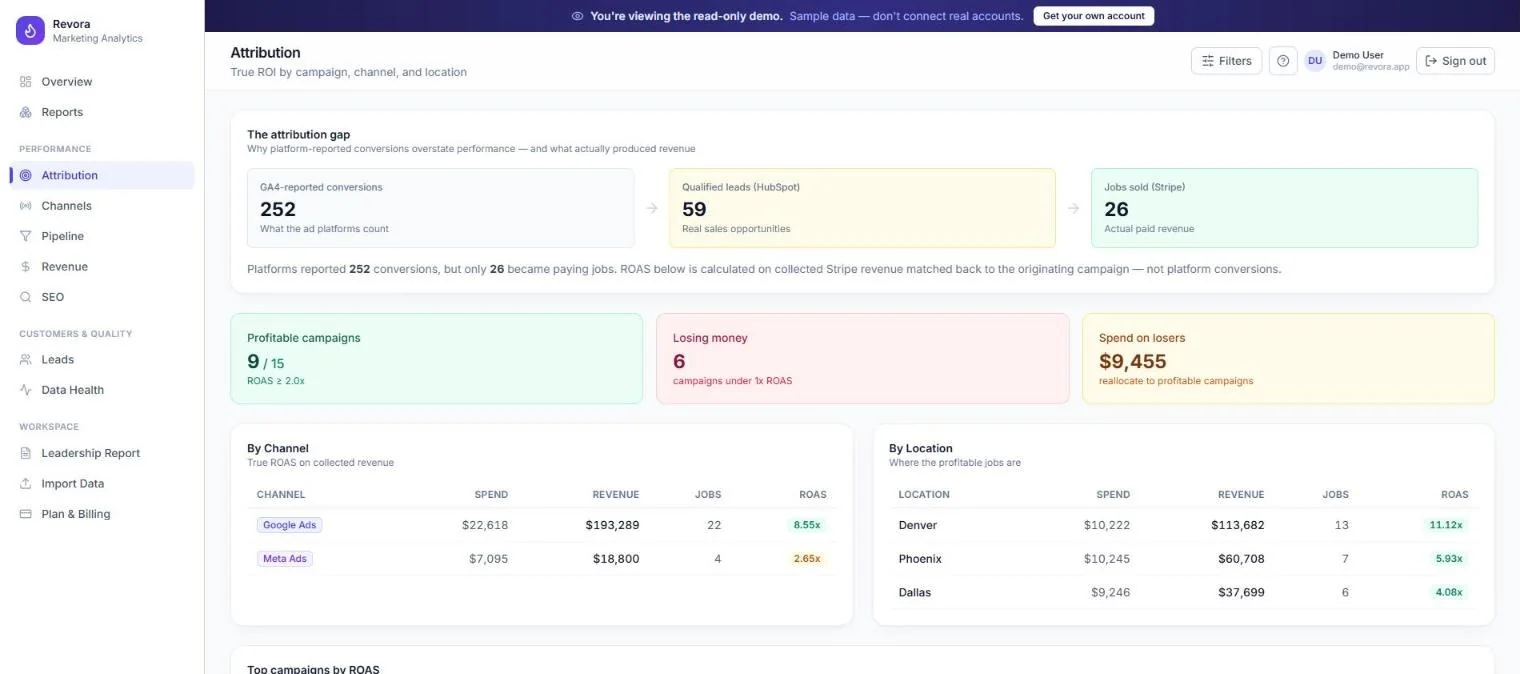
Task: Click the Losing money card
Action: (x=862, y=359)
